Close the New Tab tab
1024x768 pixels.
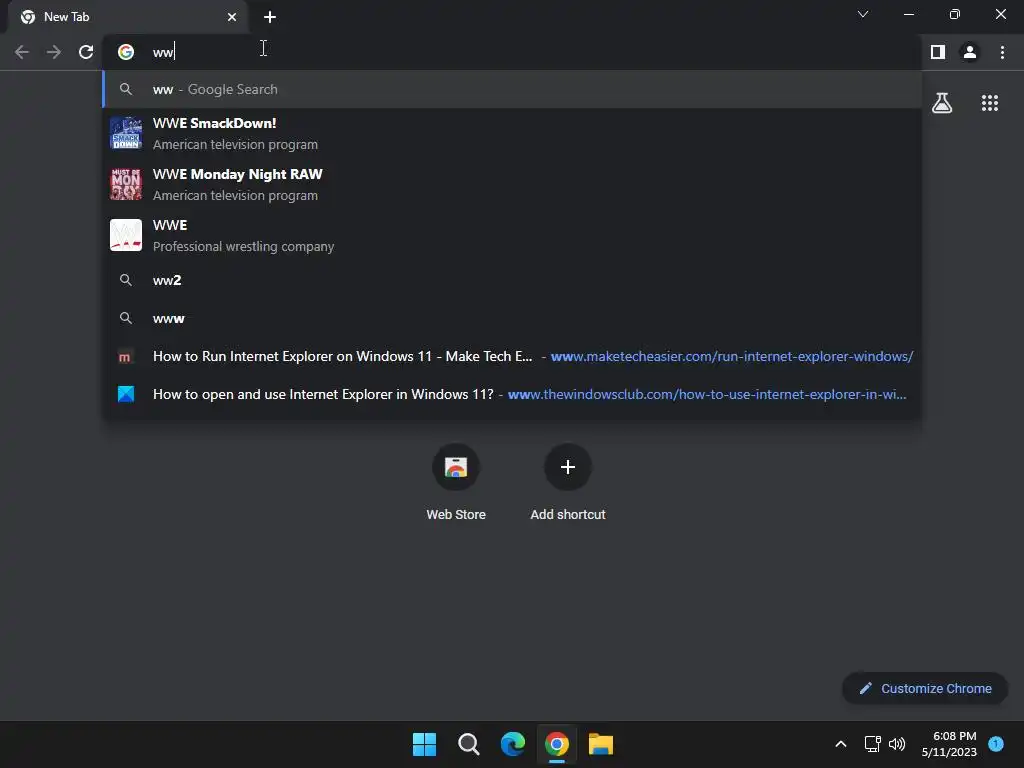pyautogui.click(x=232, y=17)
